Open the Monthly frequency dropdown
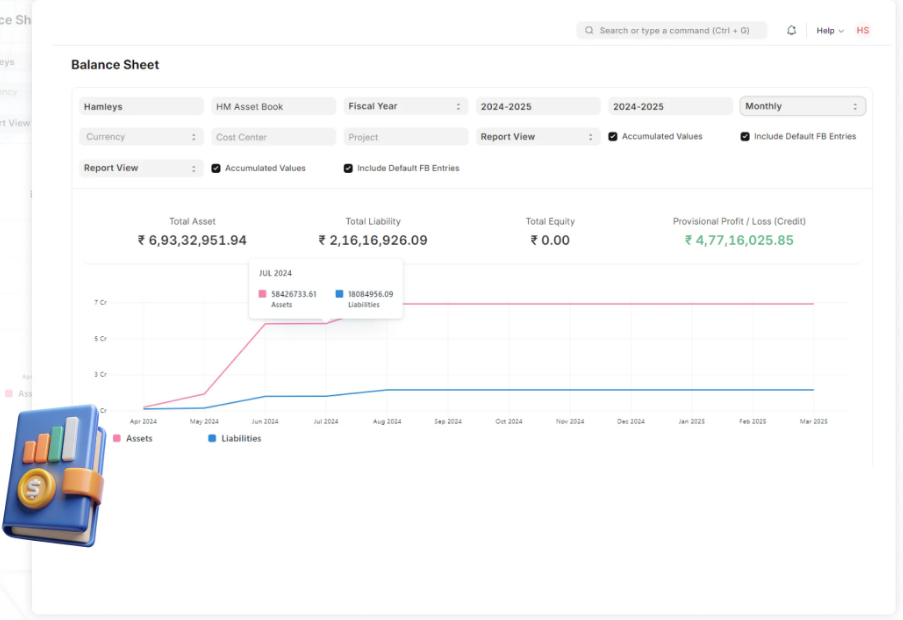The width and height of the screenshot is (903, 620). click(x=802, y=105)
